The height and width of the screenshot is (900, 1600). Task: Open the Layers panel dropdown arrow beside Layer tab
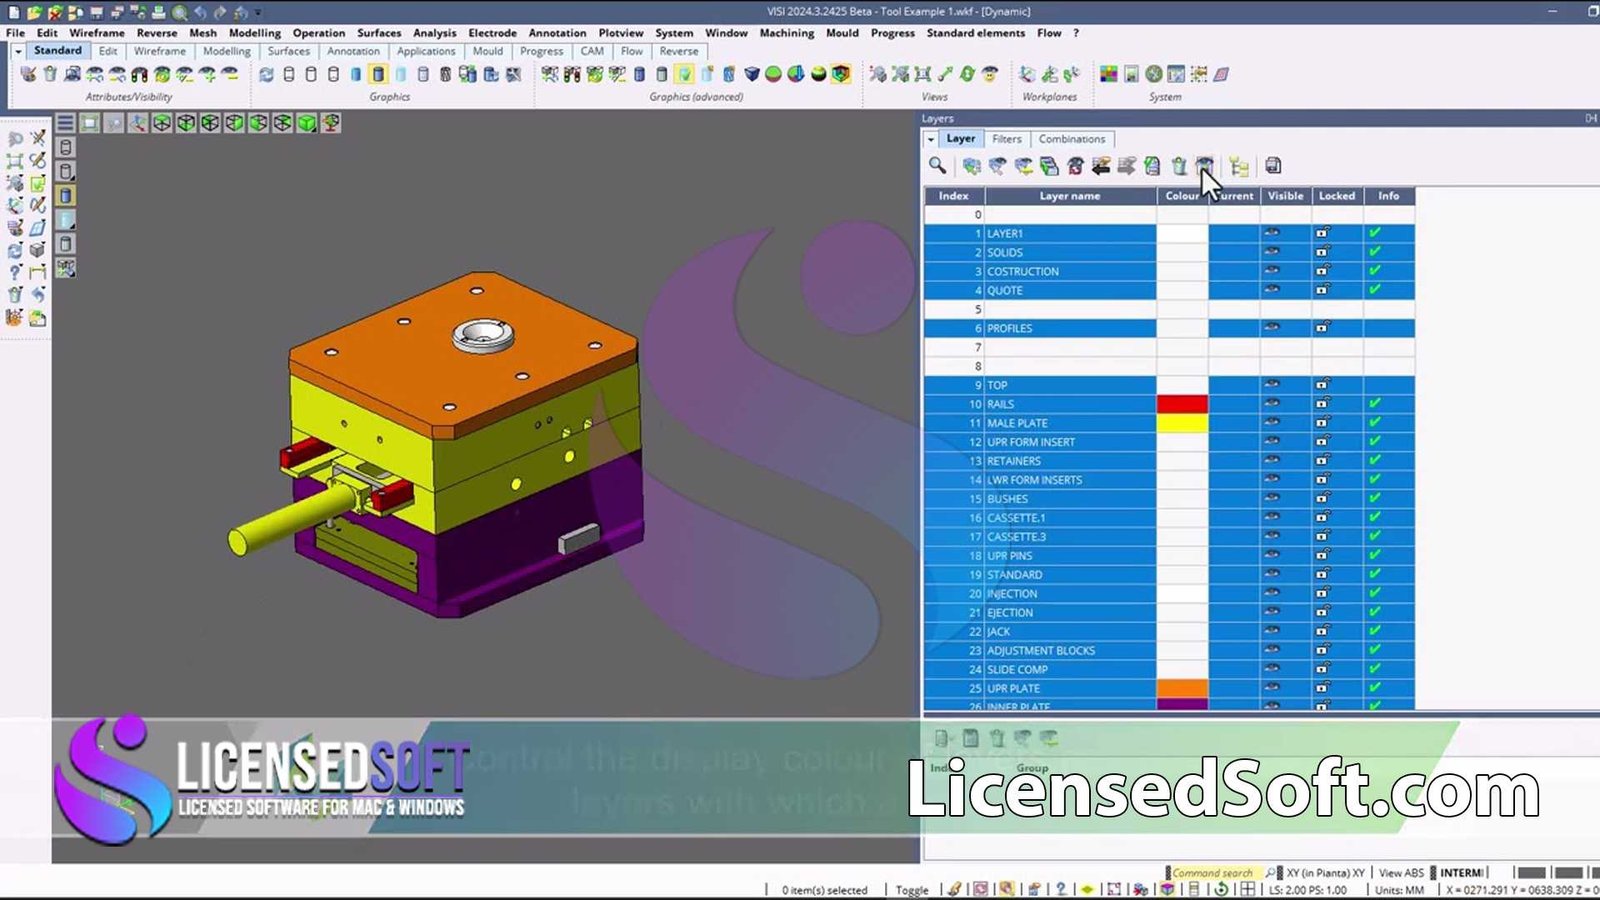931,140
